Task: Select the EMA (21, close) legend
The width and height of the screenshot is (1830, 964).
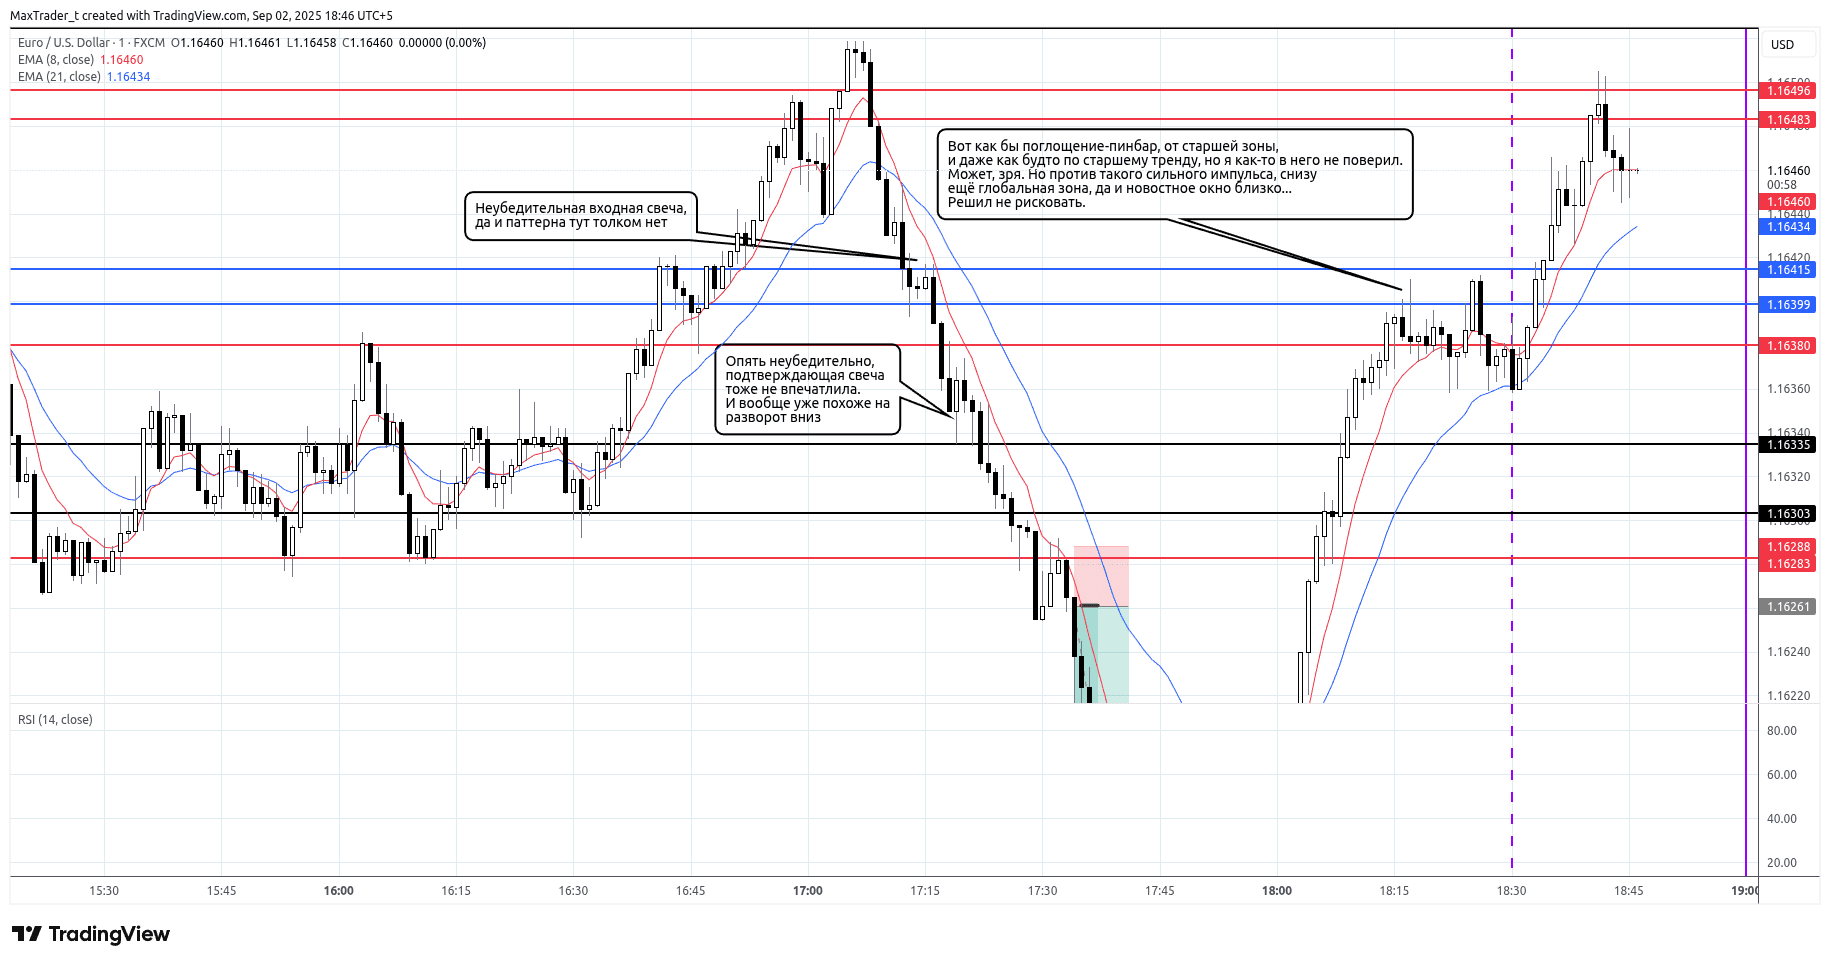Action: tap(59, 77)
